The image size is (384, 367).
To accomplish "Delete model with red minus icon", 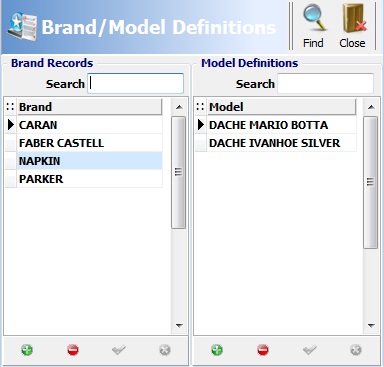I will (263, 350).
